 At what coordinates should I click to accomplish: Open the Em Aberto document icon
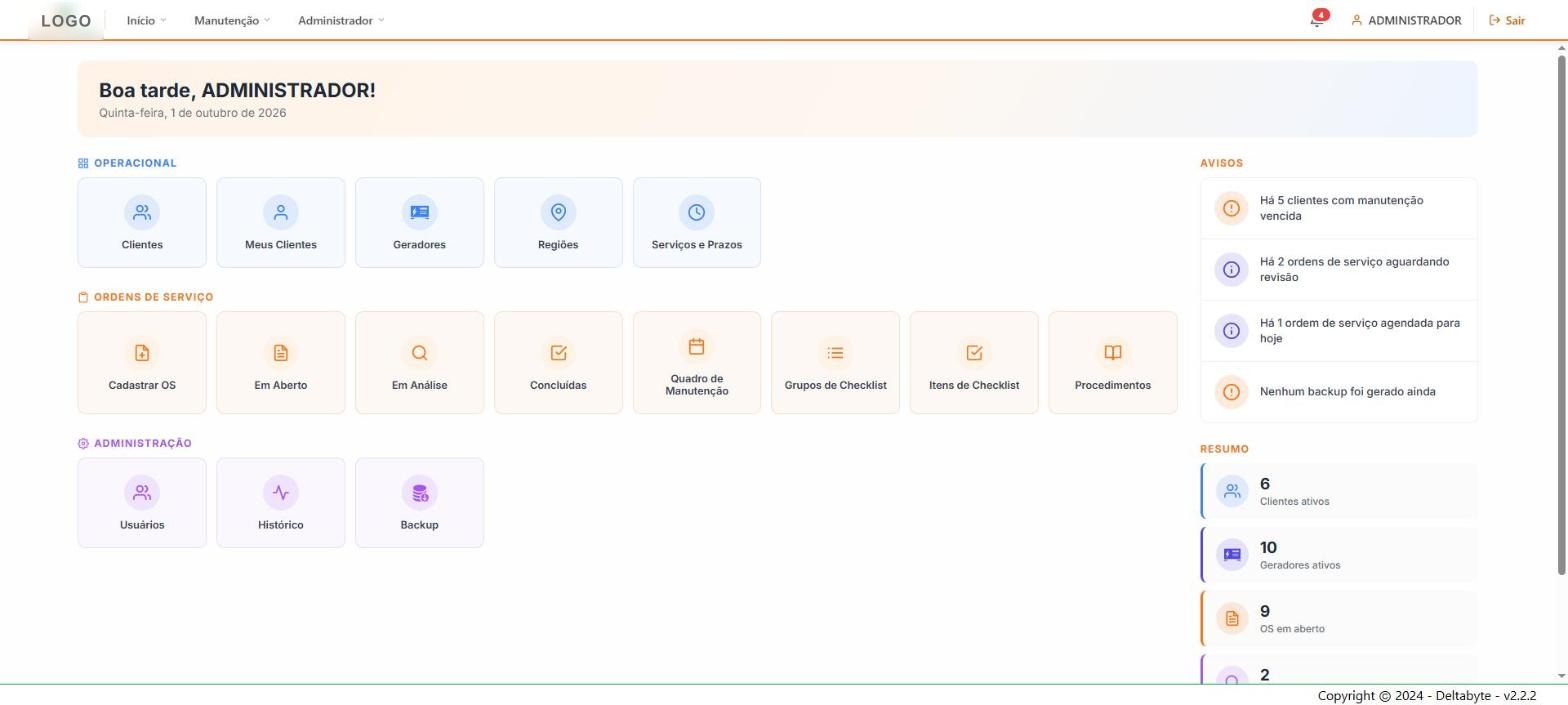click(x=281, y=353)
